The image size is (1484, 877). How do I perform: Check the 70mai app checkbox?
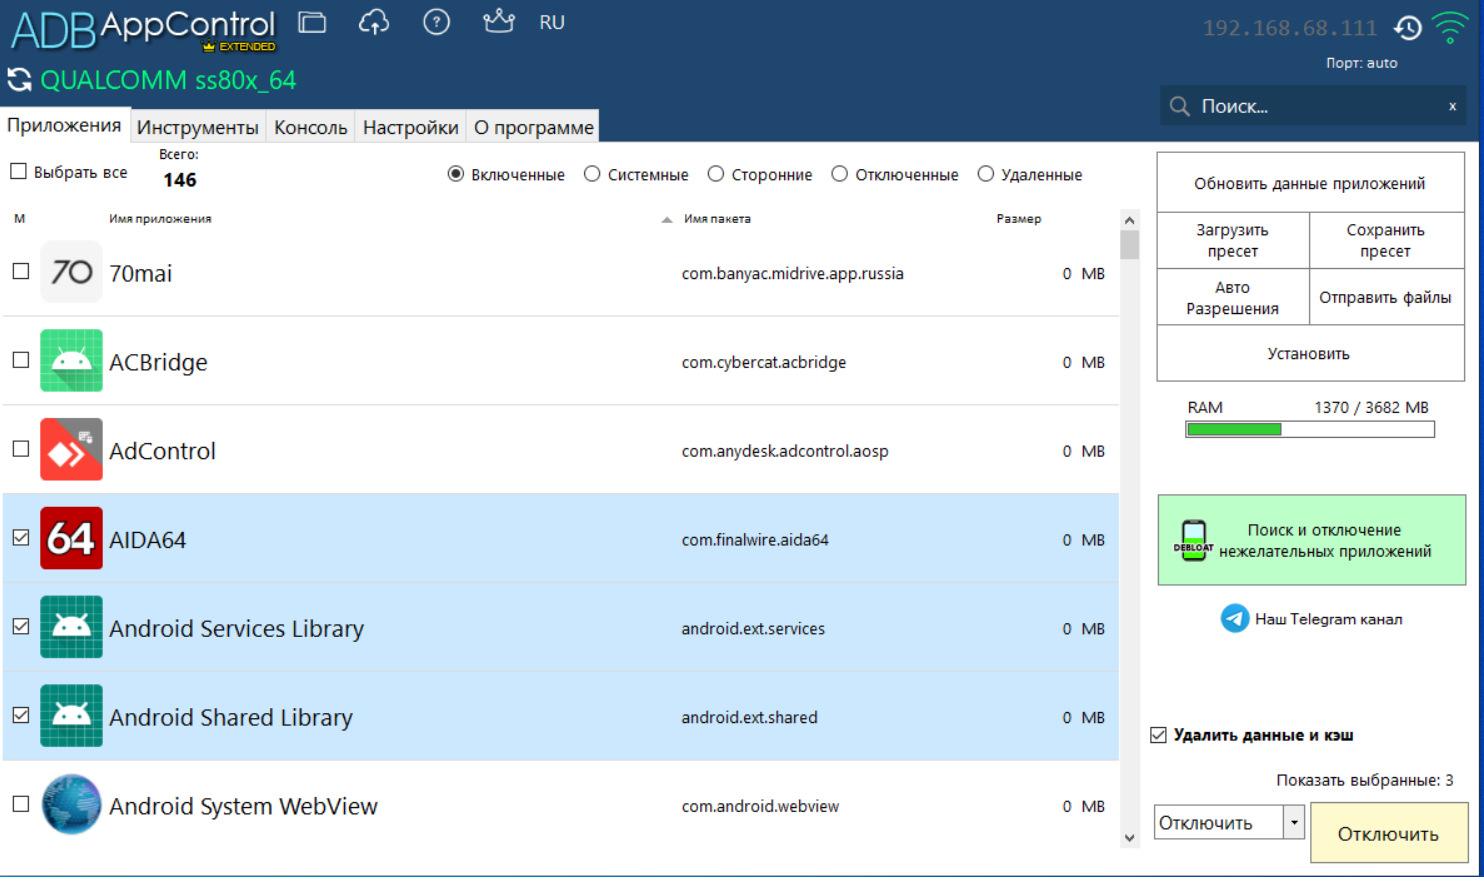point(21,272)
